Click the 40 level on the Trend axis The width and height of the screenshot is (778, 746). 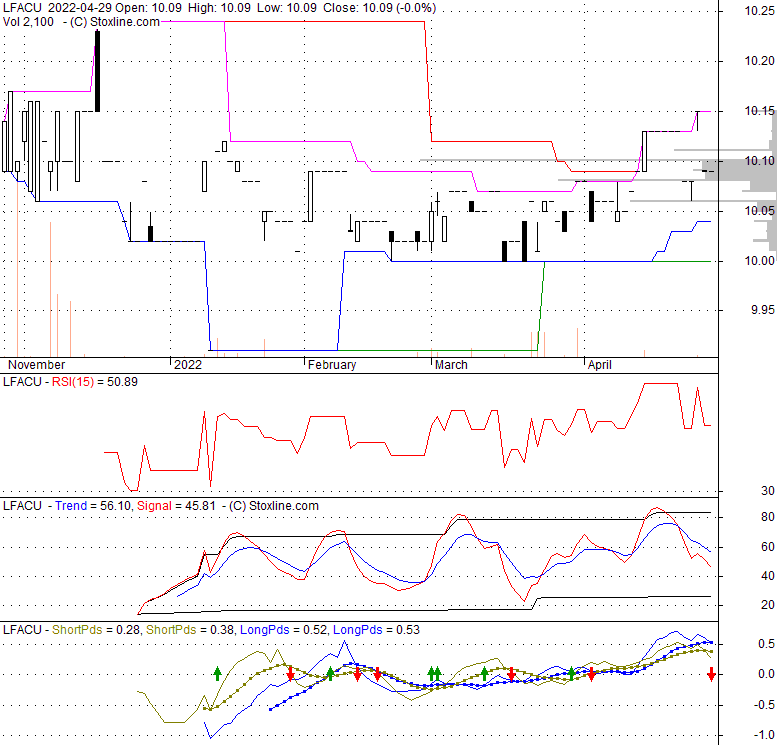(768, 576)
